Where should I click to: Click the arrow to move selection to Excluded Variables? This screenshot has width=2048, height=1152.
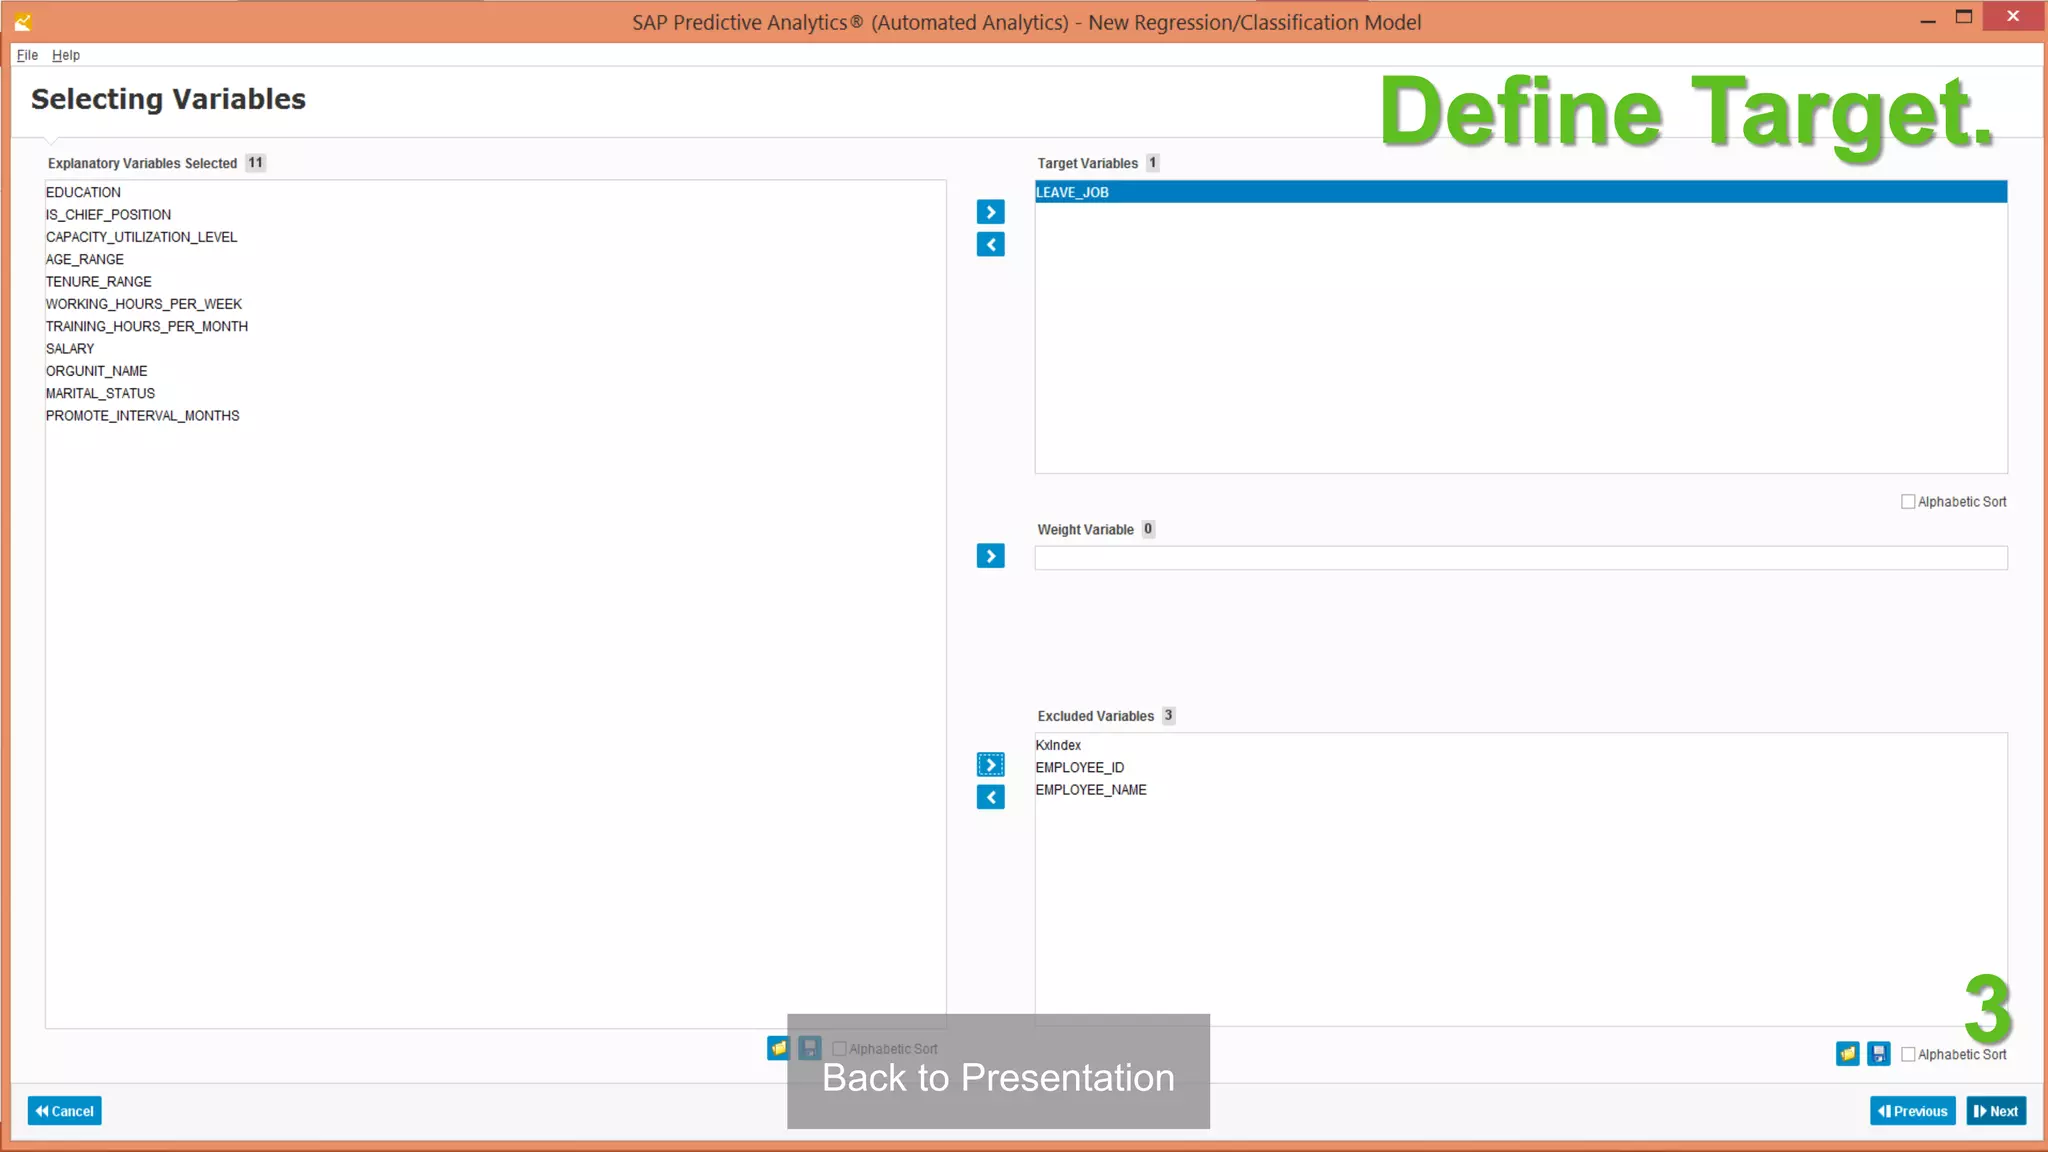point(990,765)
